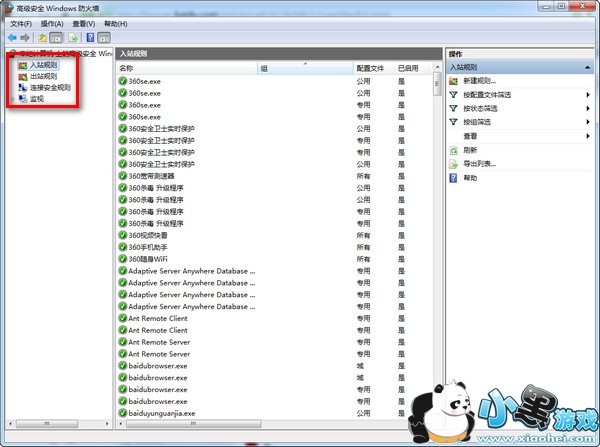This screenshot has width=600, height=447.
Task: Select the 360手机助手 rule row
Action: pos(274,247)
